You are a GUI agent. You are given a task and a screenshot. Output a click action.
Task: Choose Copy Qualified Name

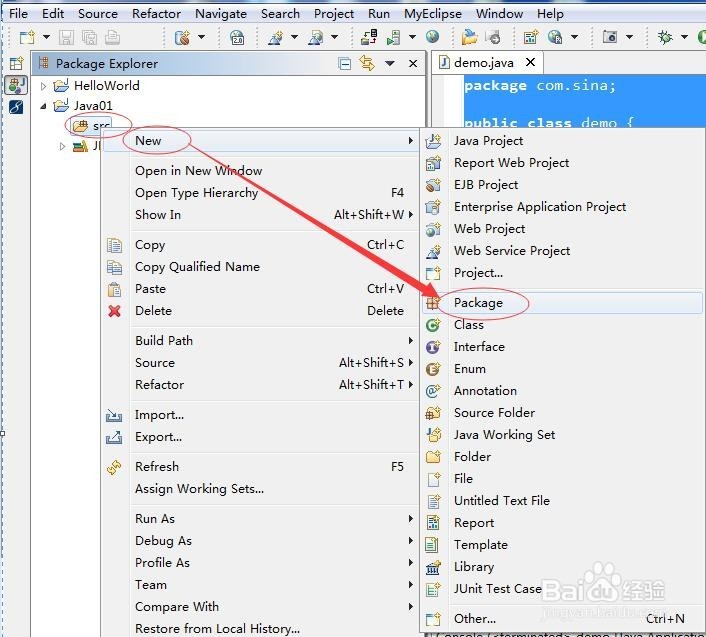click(261, 267)
